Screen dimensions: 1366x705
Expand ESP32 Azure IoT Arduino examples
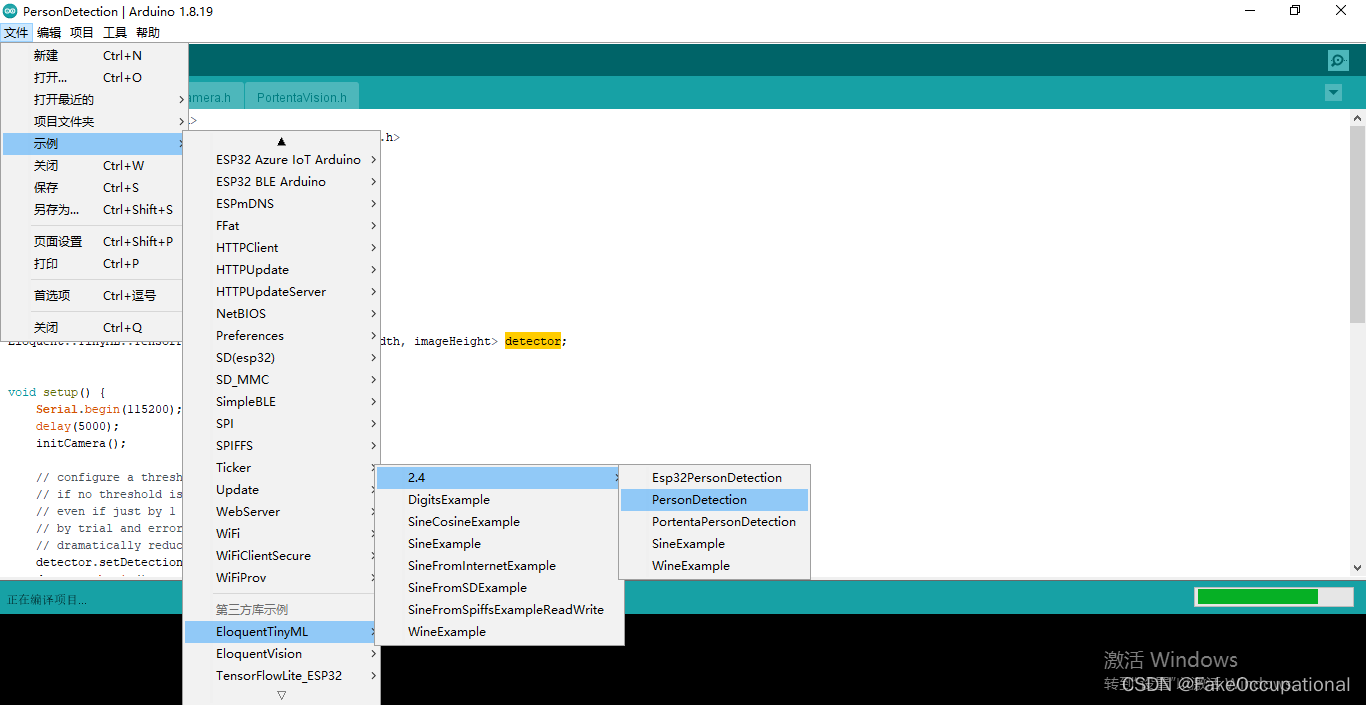pyautogui.click(x=282, y=160)
